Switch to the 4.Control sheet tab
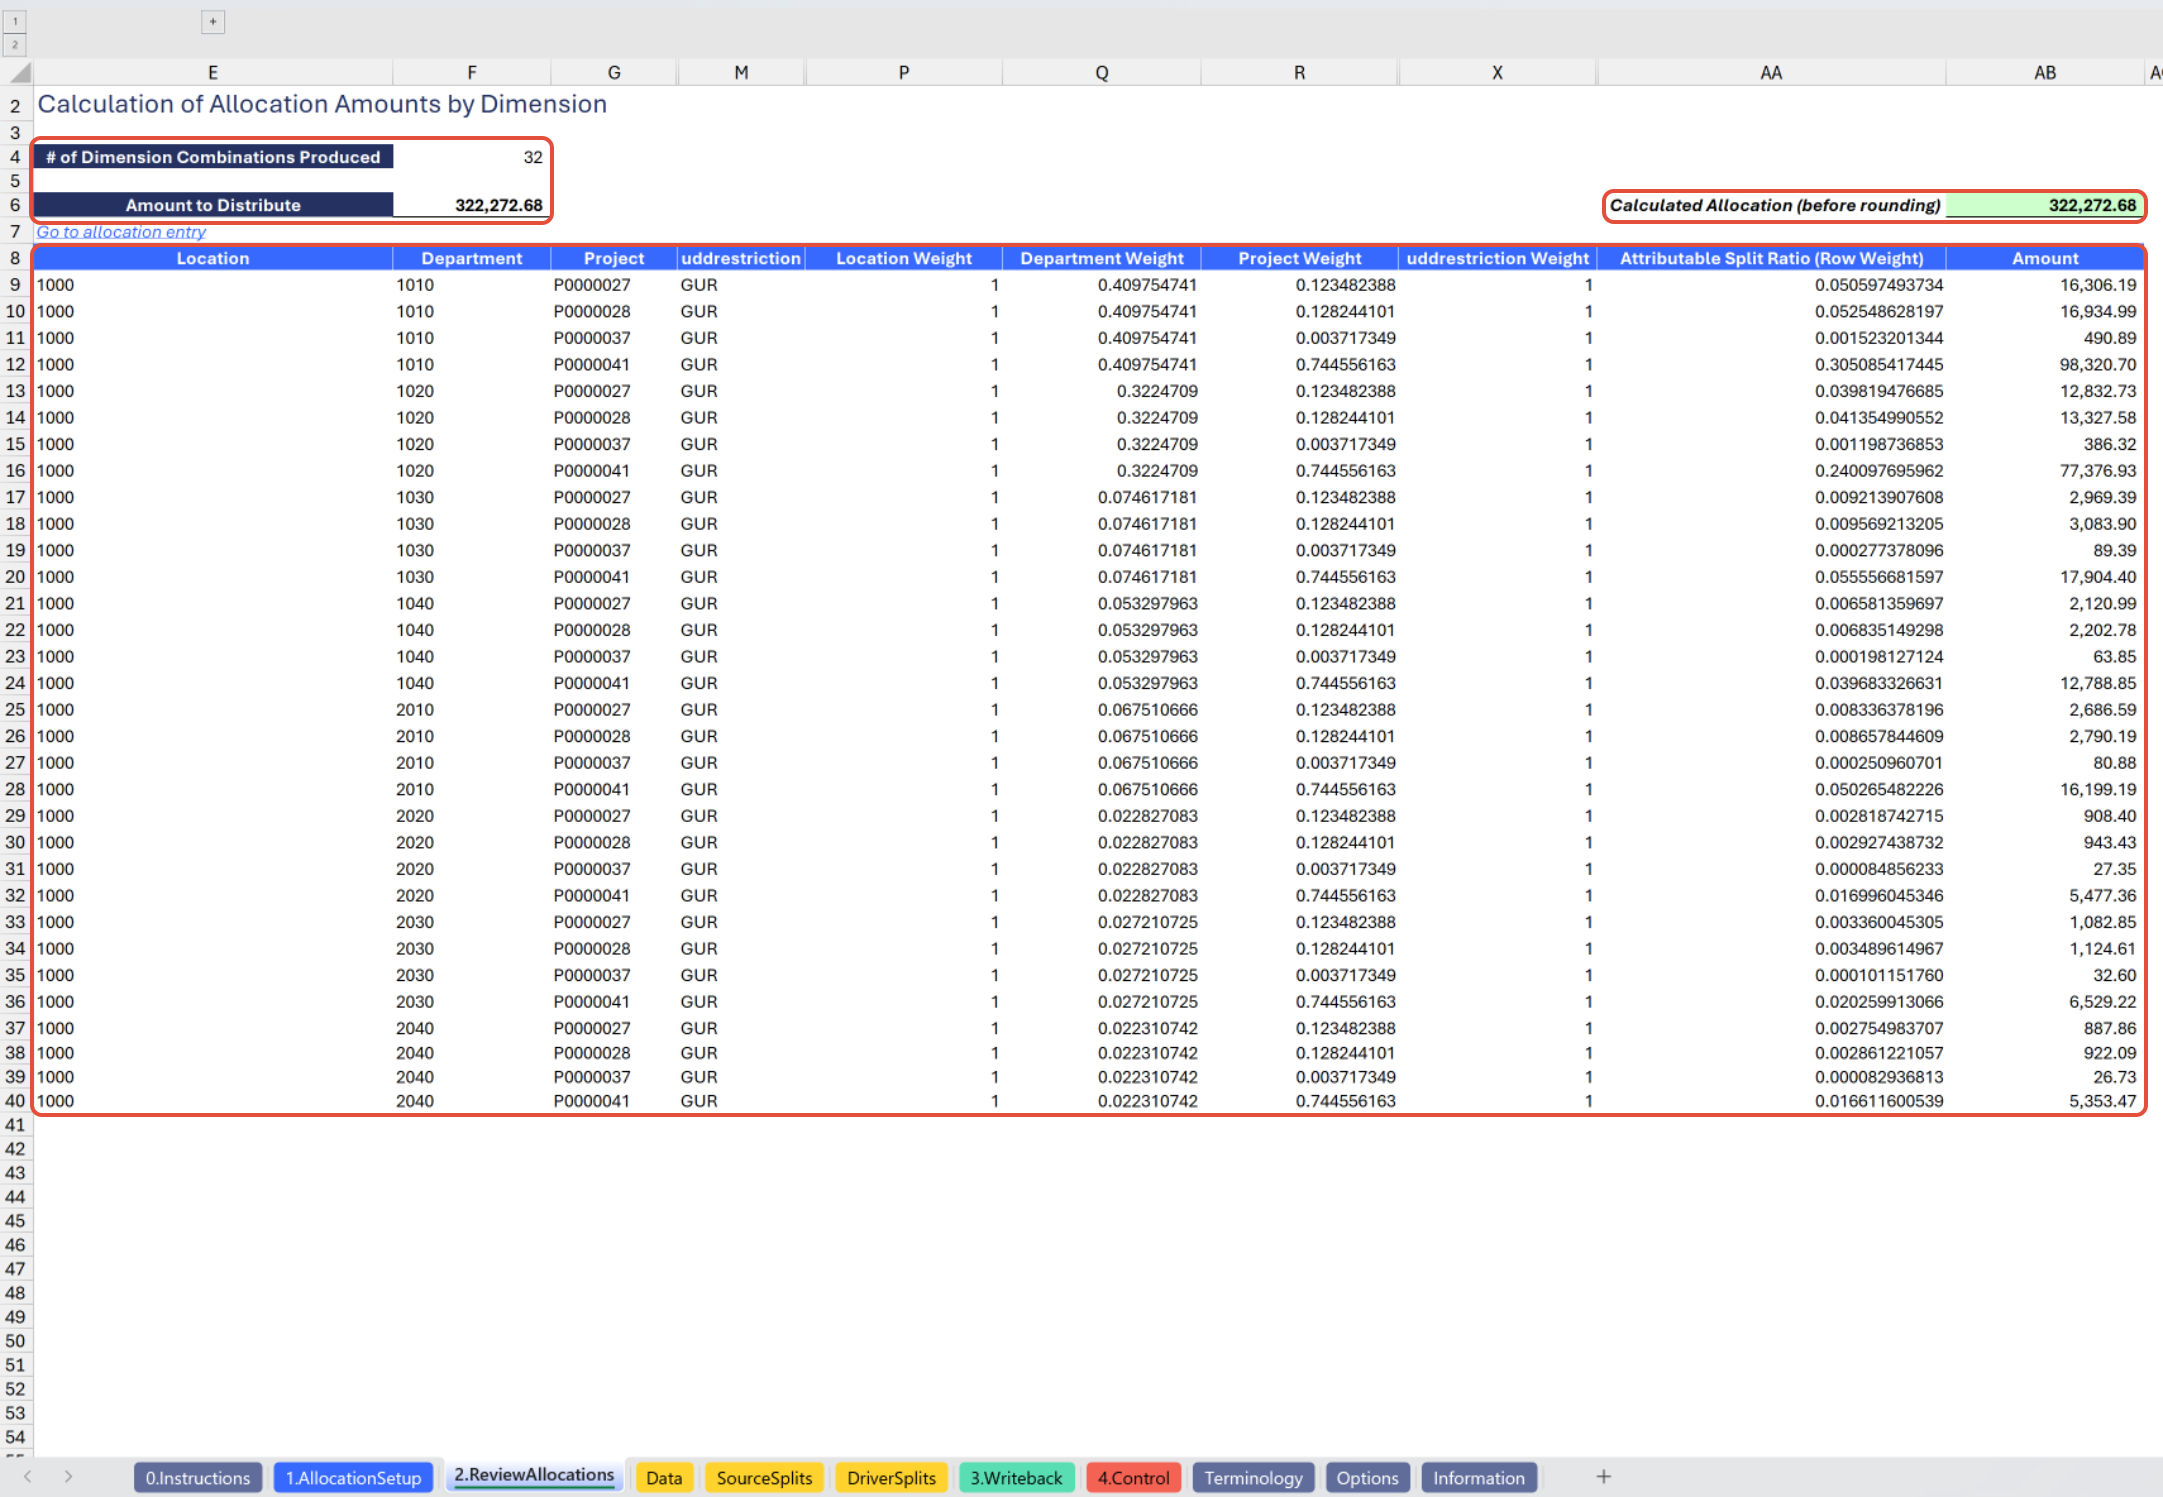The image size is (2163, 1497). (x=1133, y=1478)
